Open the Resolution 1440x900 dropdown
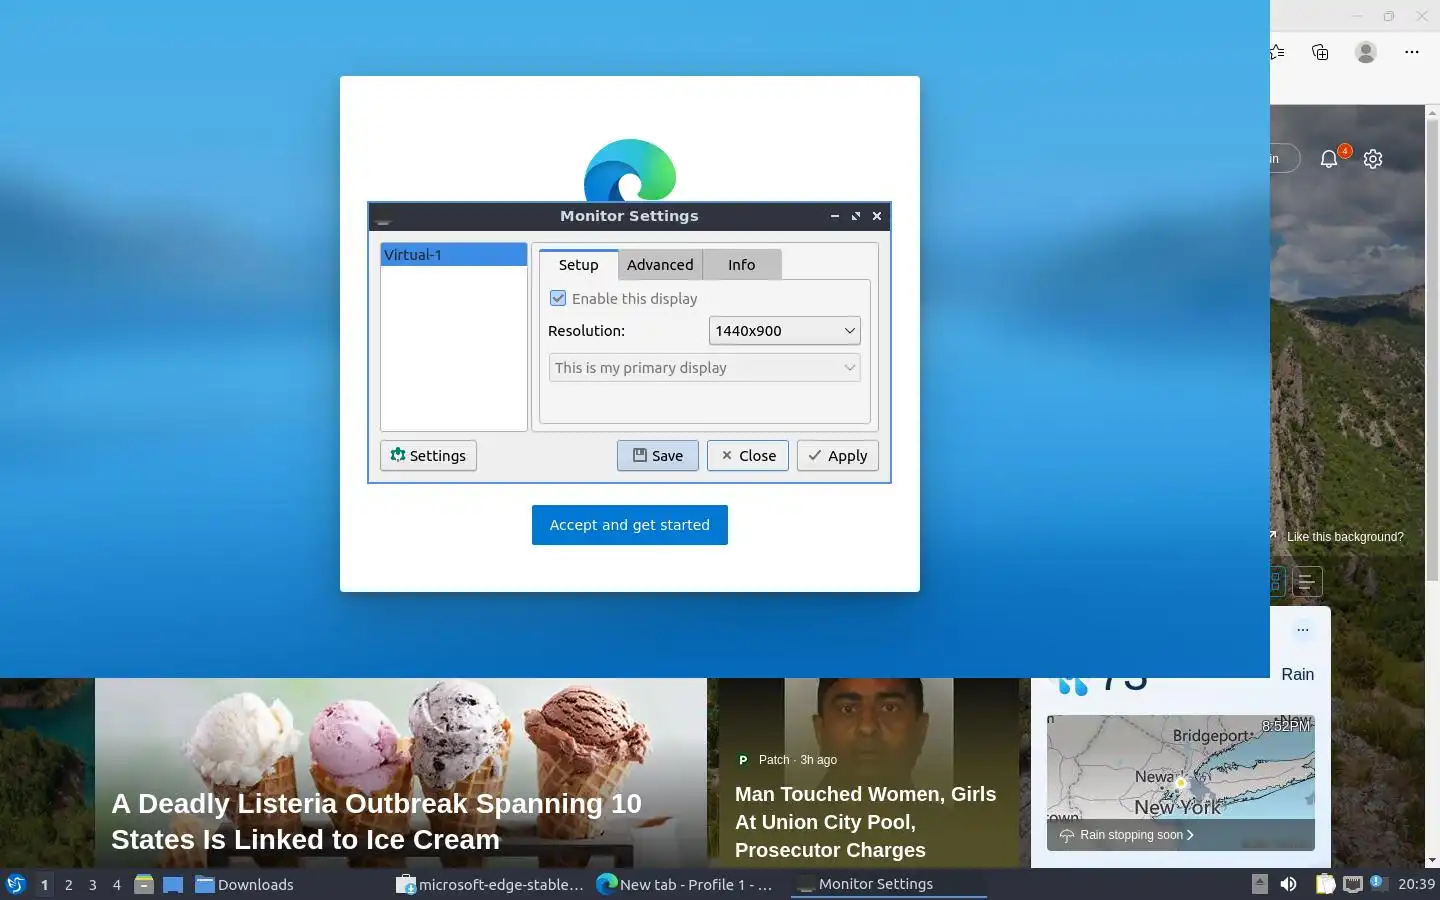This screenshot has width=1440, height=900. pos(784,331)
